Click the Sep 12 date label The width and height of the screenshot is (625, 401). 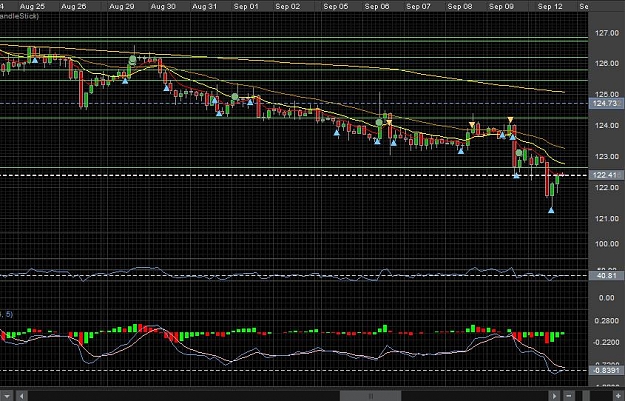click(550, 6)
